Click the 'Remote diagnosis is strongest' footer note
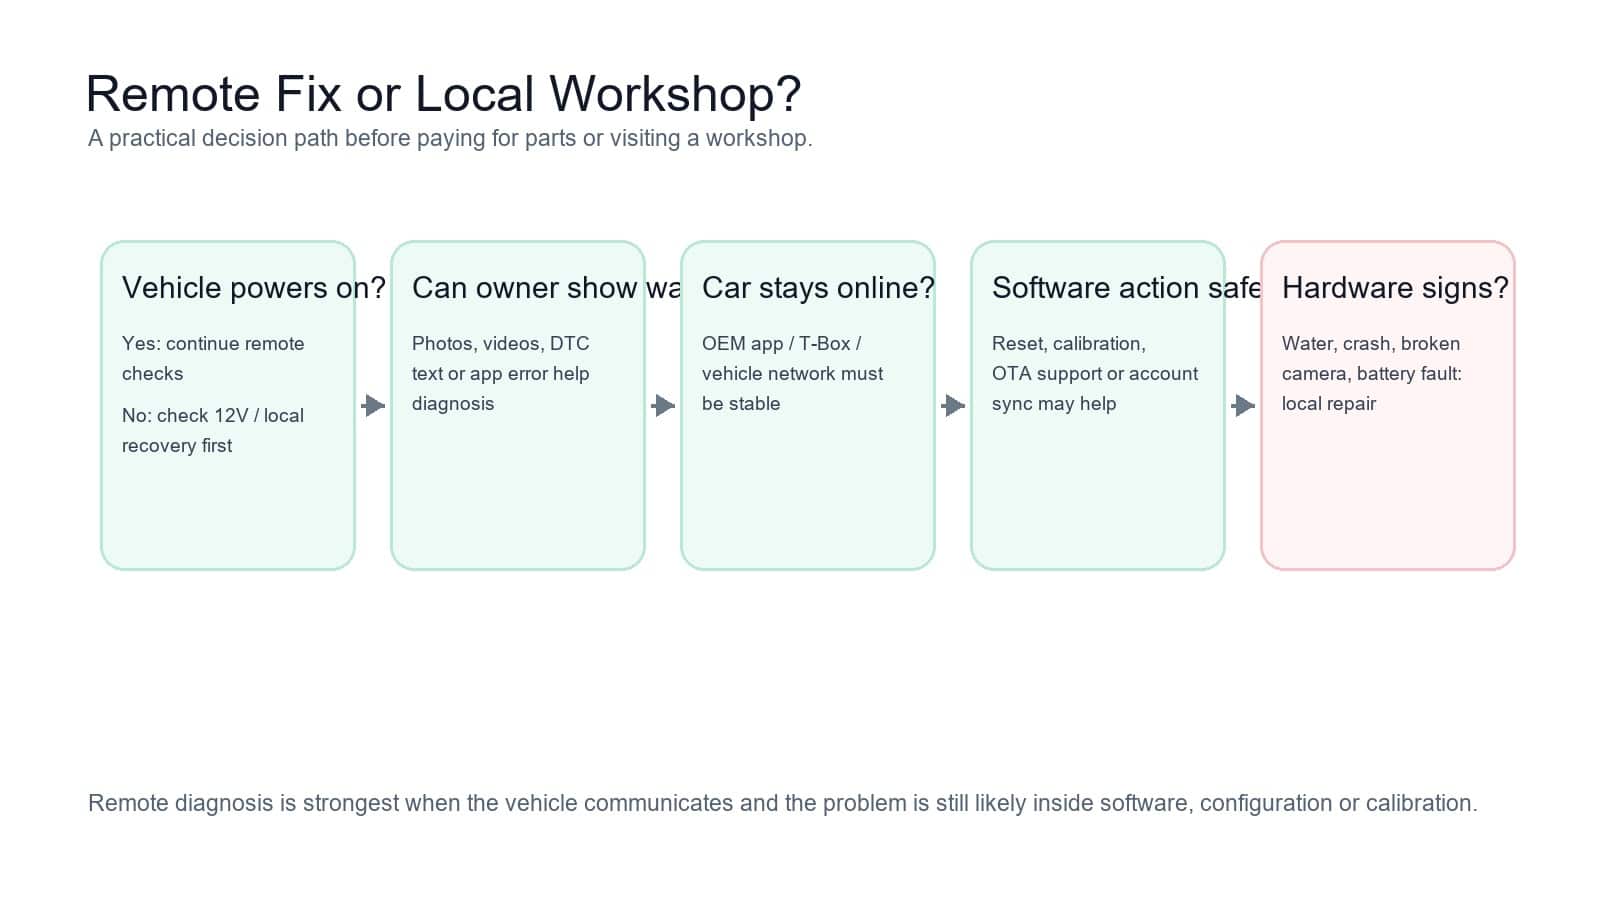 (783, 803)
